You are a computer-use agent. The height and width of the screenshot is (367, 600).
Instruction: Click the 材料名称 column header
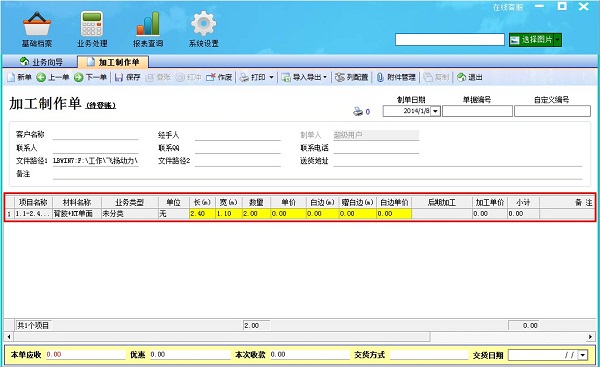pyautogui.click(x=77, y=202)
